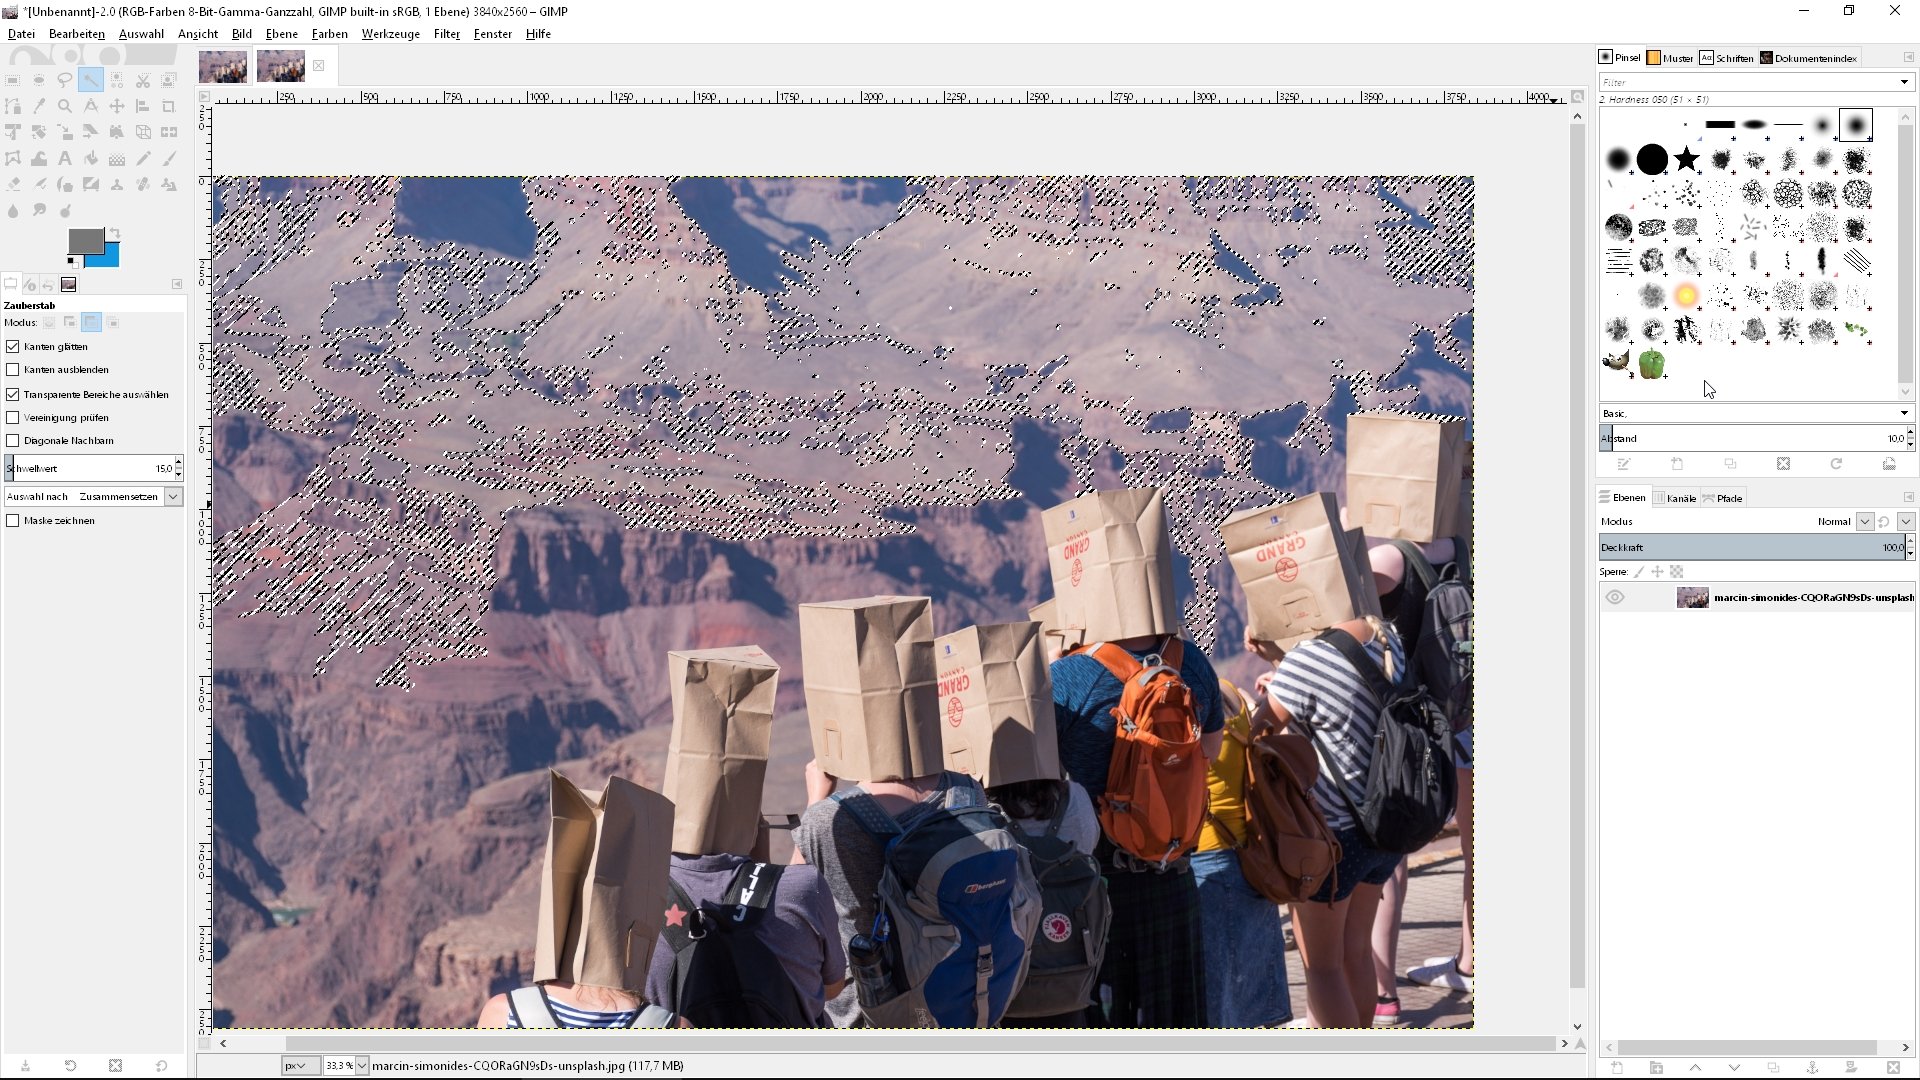Select the Move tool
Image resolution: width=1920 pixels, height=1080 pixels.
coord(117,106)
